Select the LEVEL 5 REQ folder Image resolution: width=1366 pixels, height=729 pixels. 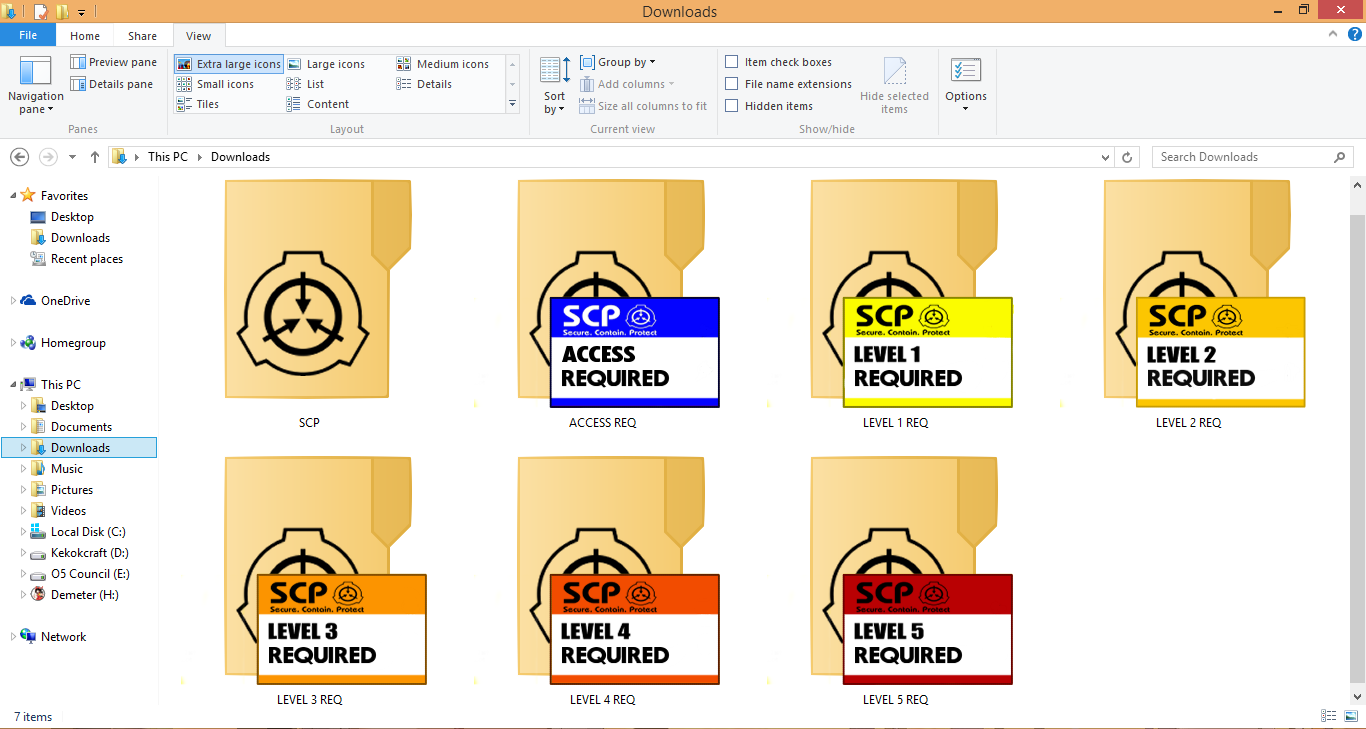[896, 581]
